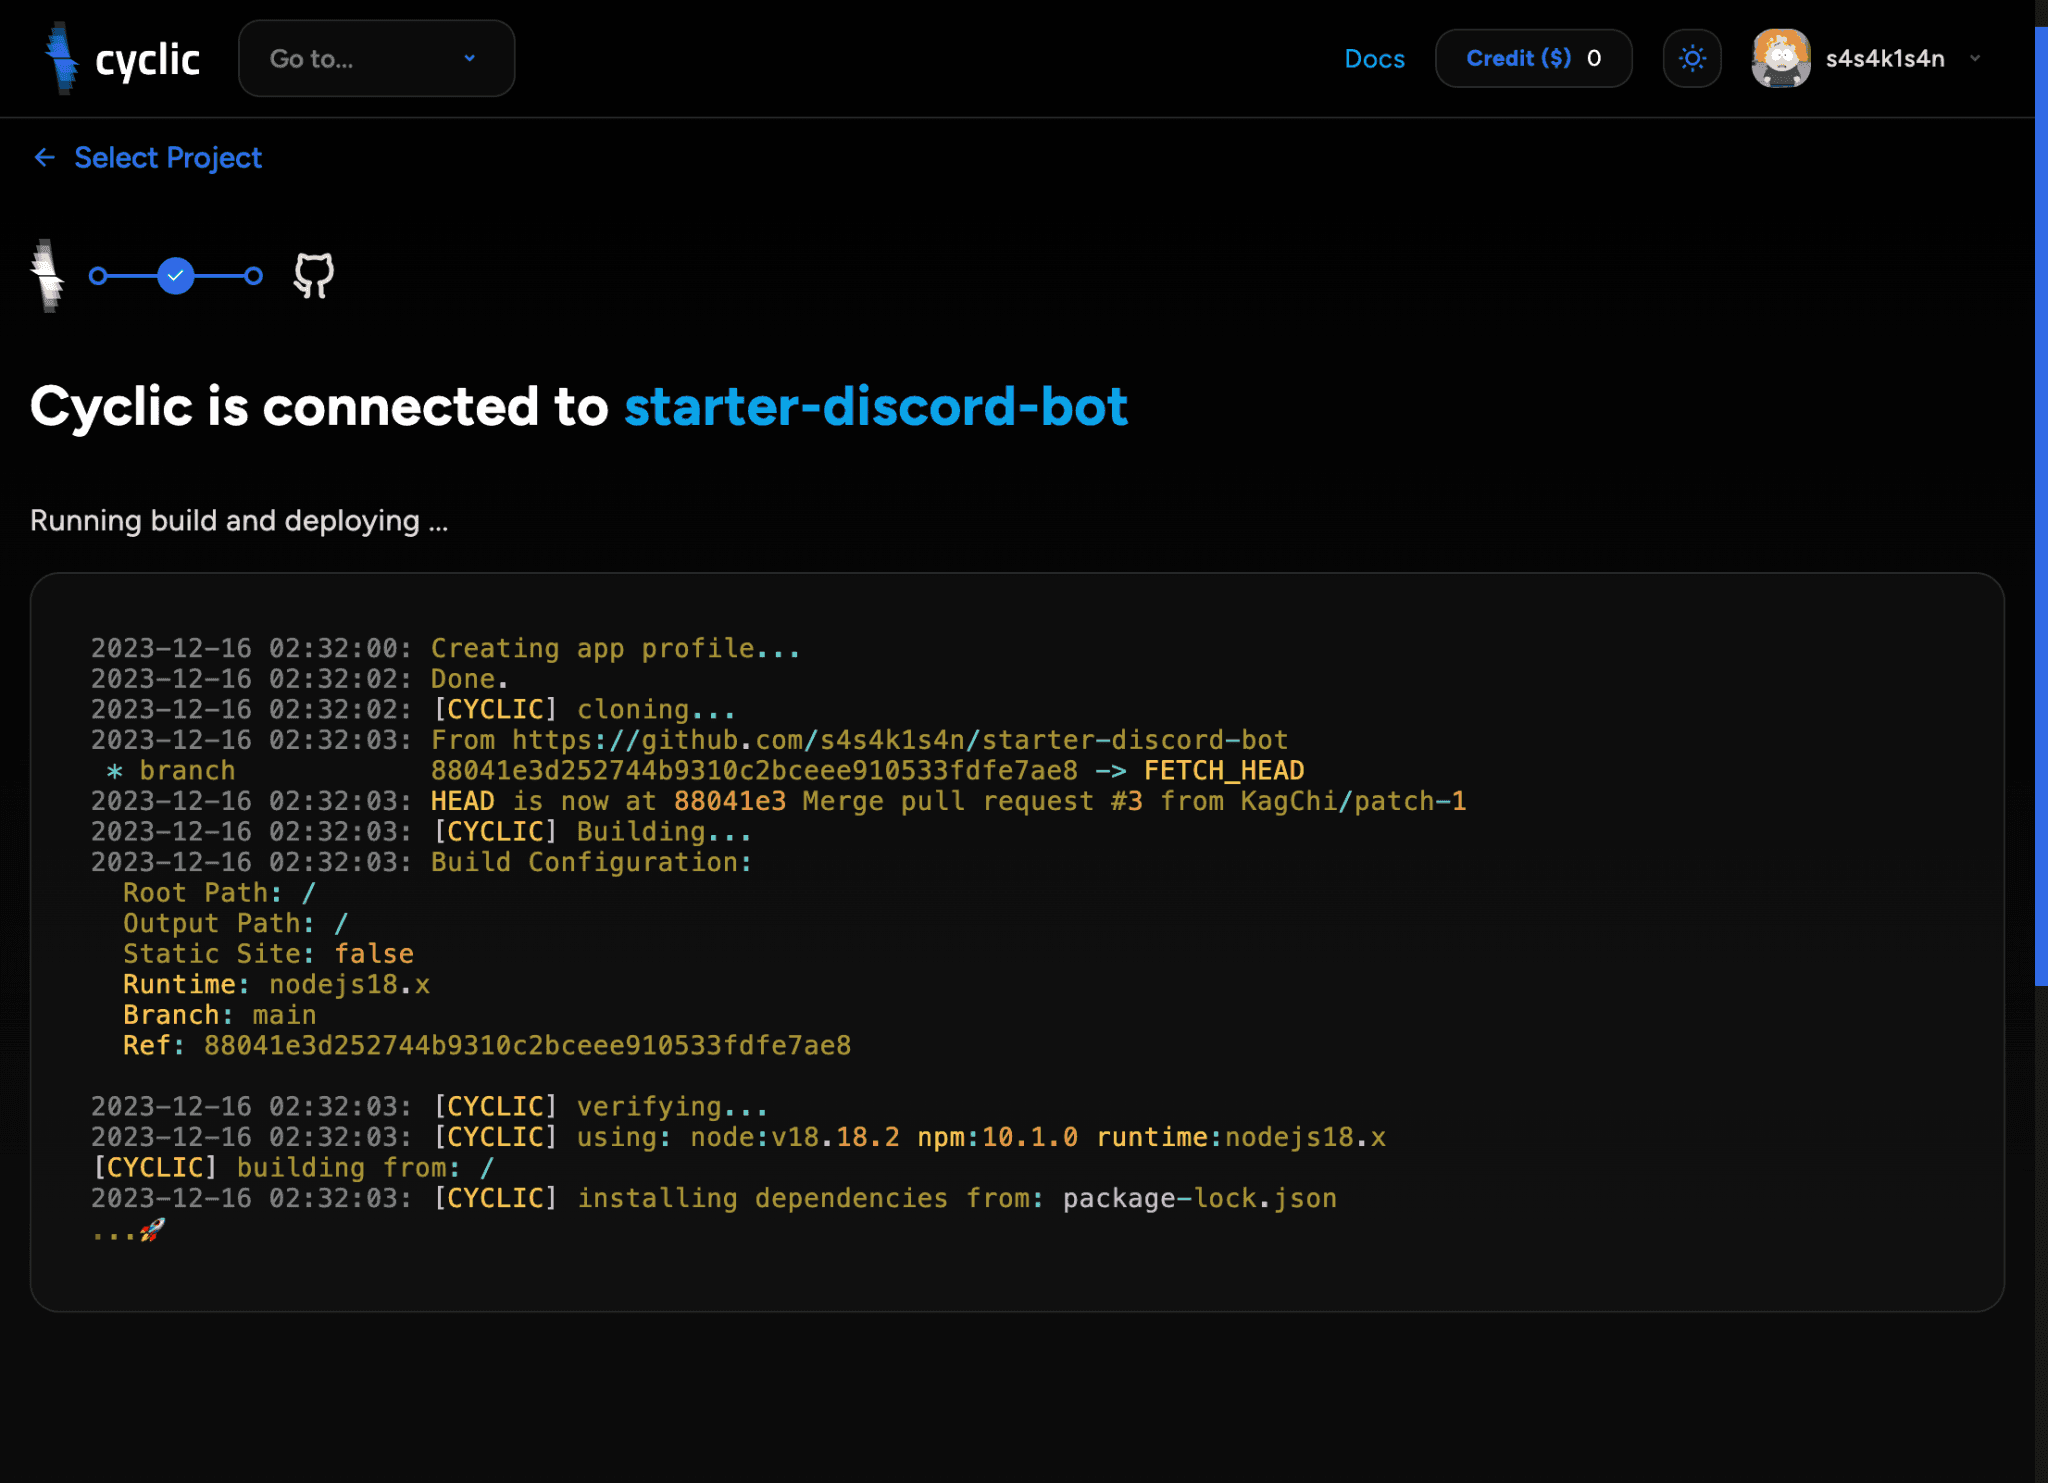Click the rocket emoji at the log's end

150,1229
